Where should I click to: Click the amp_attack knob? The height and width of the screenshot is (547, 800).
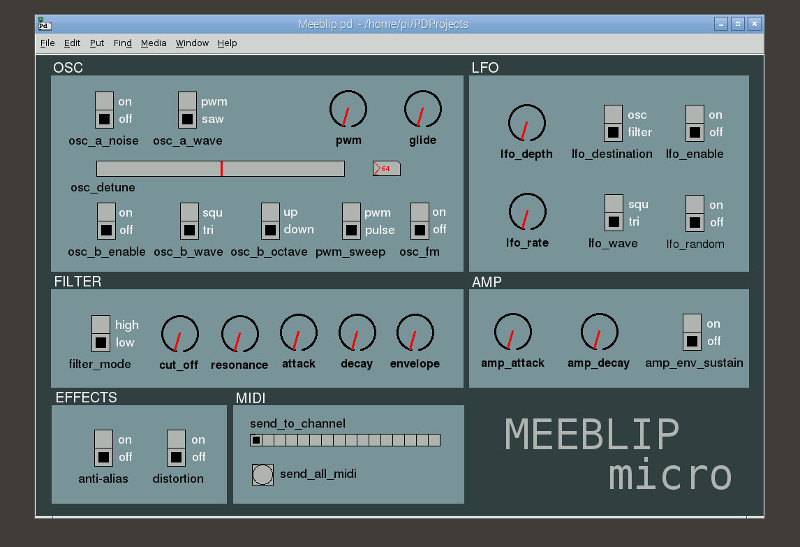tap(513, 332)
